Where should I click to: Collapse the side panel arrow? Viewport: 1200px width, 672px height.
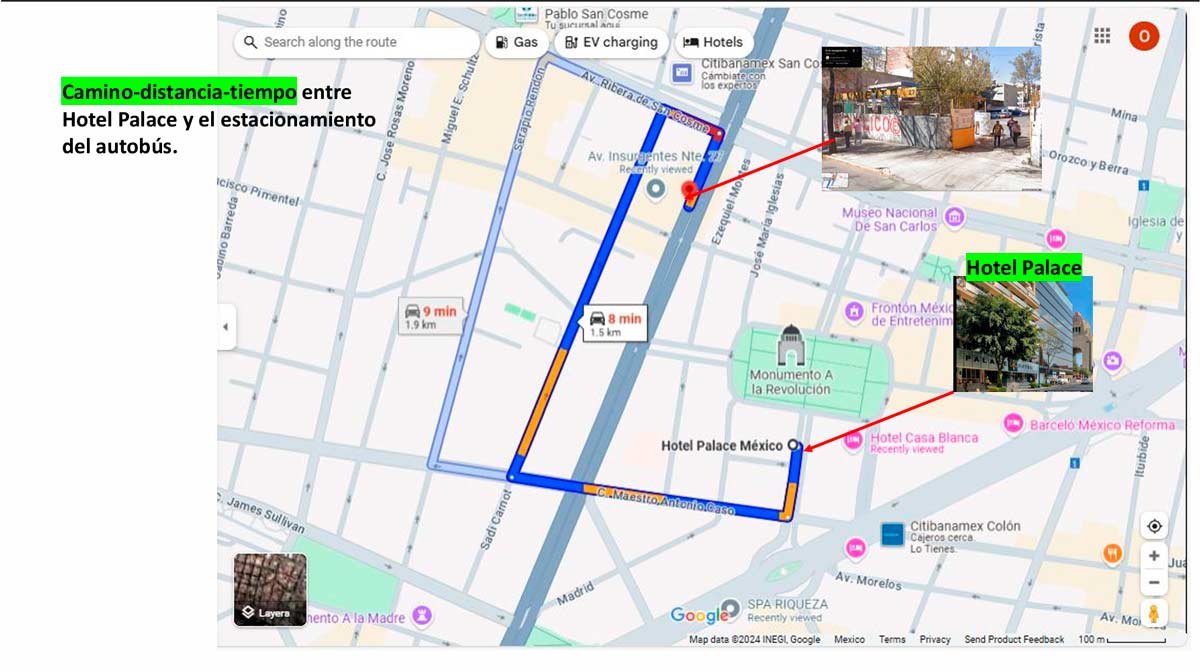[226, 327]
